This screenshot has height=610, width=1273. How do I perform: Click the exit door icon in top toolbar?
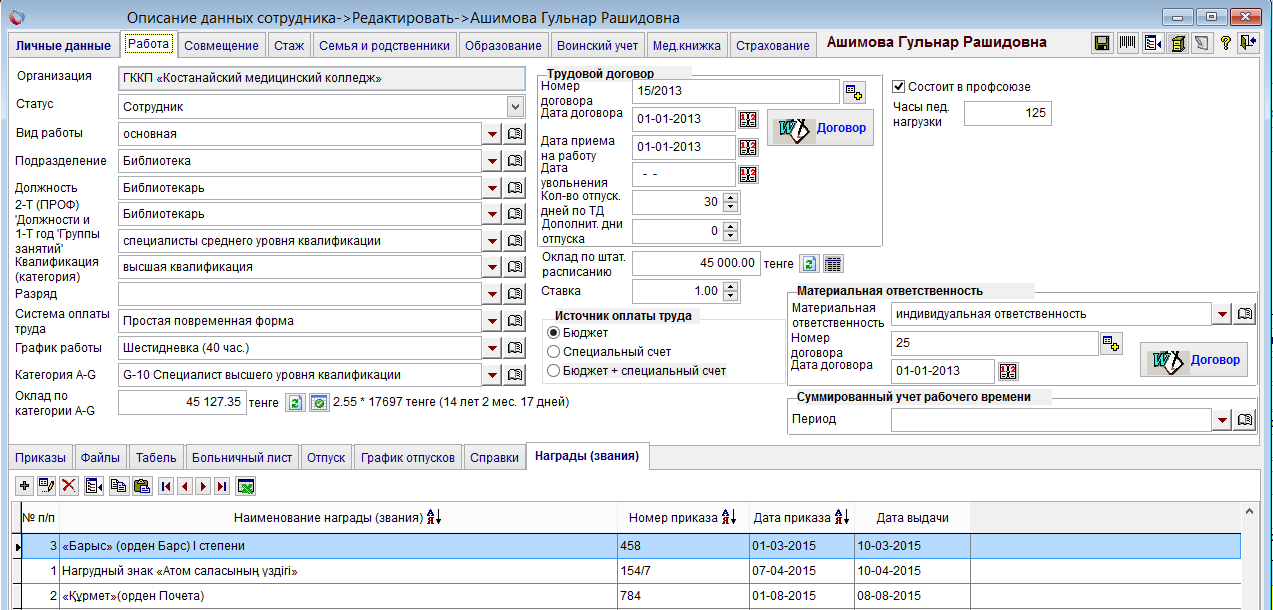click(1247, 44)
